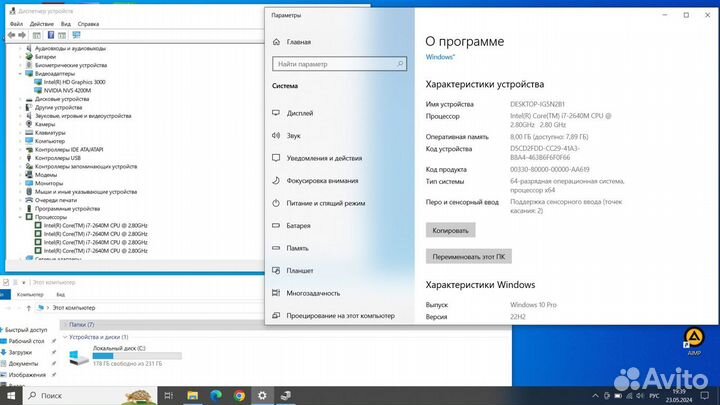Image resolution: width=720 pixels, height=405 pixels.
Task: Open the Windows Start menu
Action: [11, 395]
